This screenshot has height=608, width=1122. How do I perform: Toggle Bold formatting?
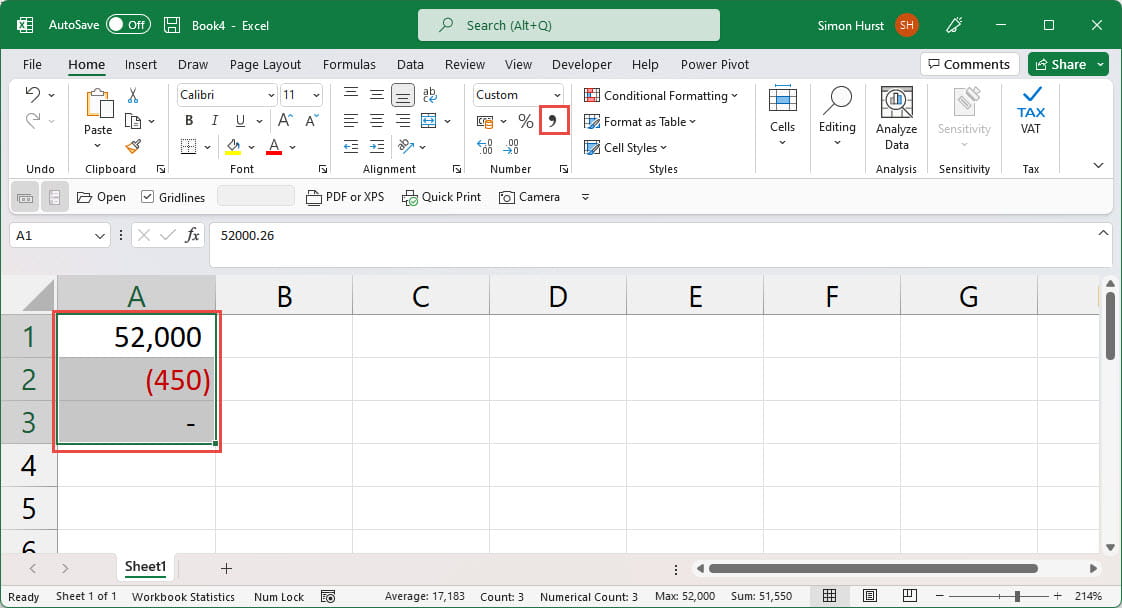click(188, 121)
